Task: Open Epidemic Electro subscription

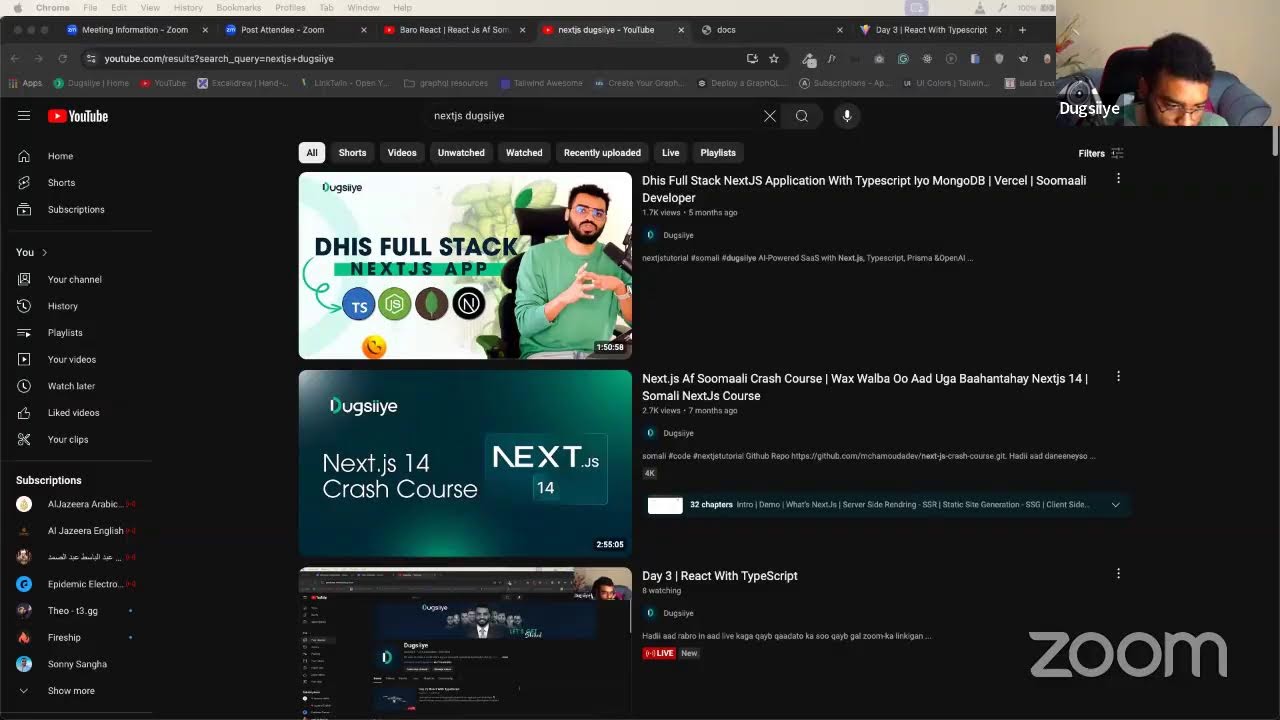Action: tap(76, 584)
